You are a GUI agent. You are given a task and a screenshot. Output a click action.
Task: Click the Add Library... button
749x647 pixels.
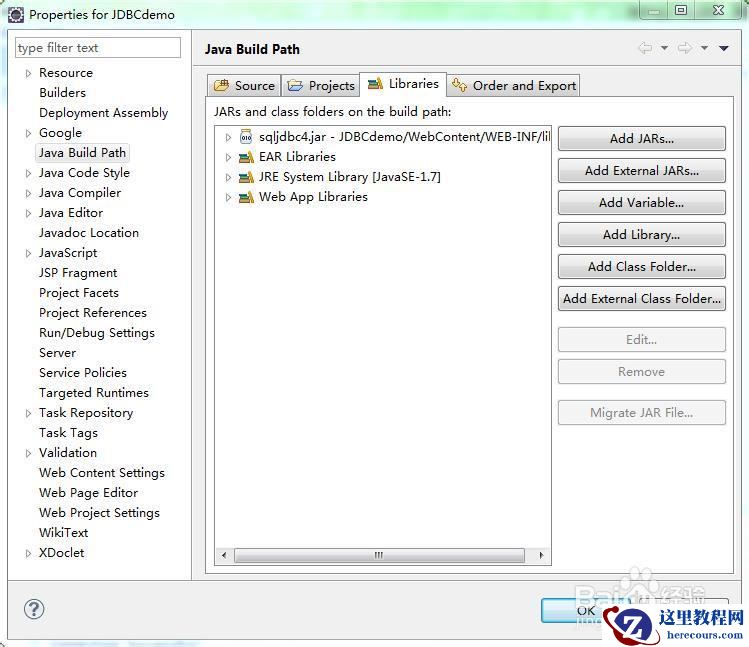(x=642, y=235)
